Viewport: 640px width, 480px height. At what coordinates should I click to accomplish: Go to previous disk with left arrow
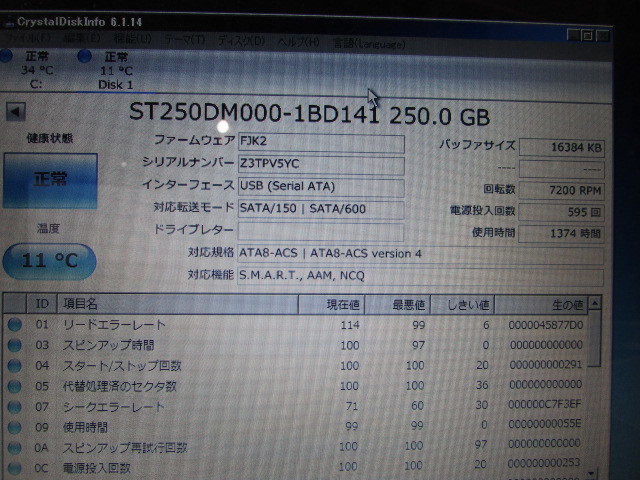click(x=16, y=111)
